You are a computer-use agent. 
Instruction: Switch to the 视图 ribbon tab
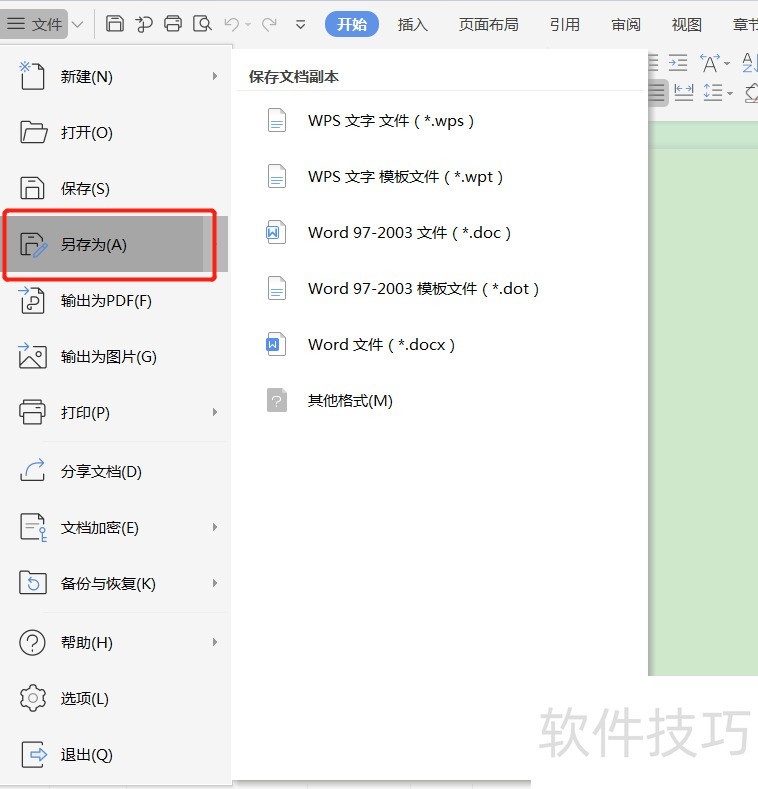(687, 24)
